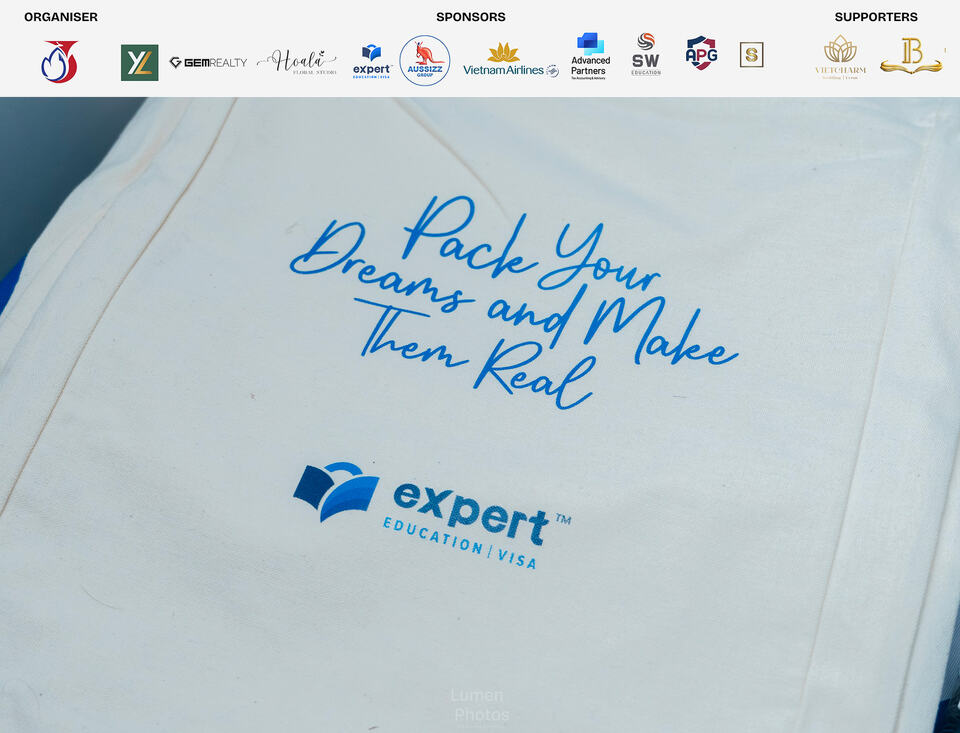Open the tote bag photo
The height and width of the screenshot is (733, 960).
[480, 415]
